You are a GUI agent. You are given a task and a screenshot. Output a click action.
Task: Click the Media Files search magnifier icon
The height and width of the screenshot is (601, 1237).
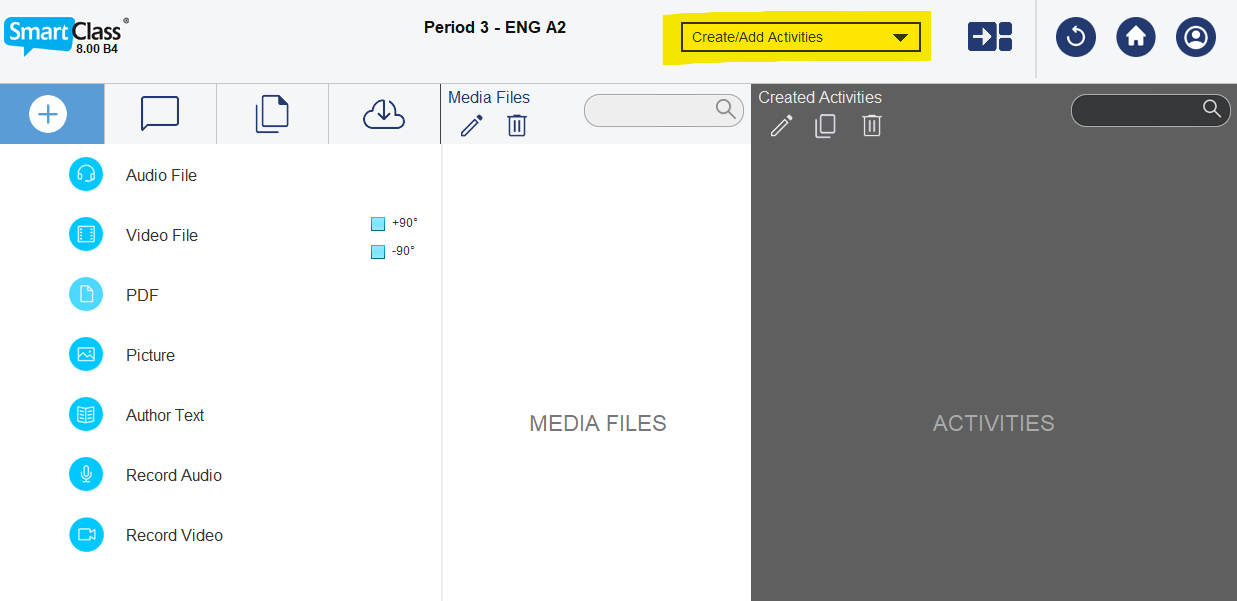726,109
